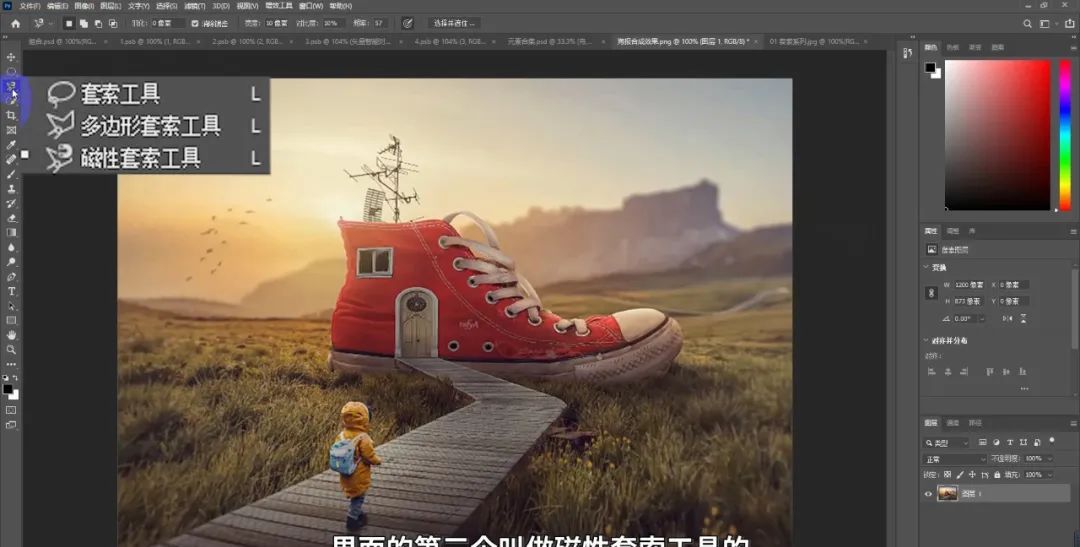Switch to the 1.psb document tab

154,41
